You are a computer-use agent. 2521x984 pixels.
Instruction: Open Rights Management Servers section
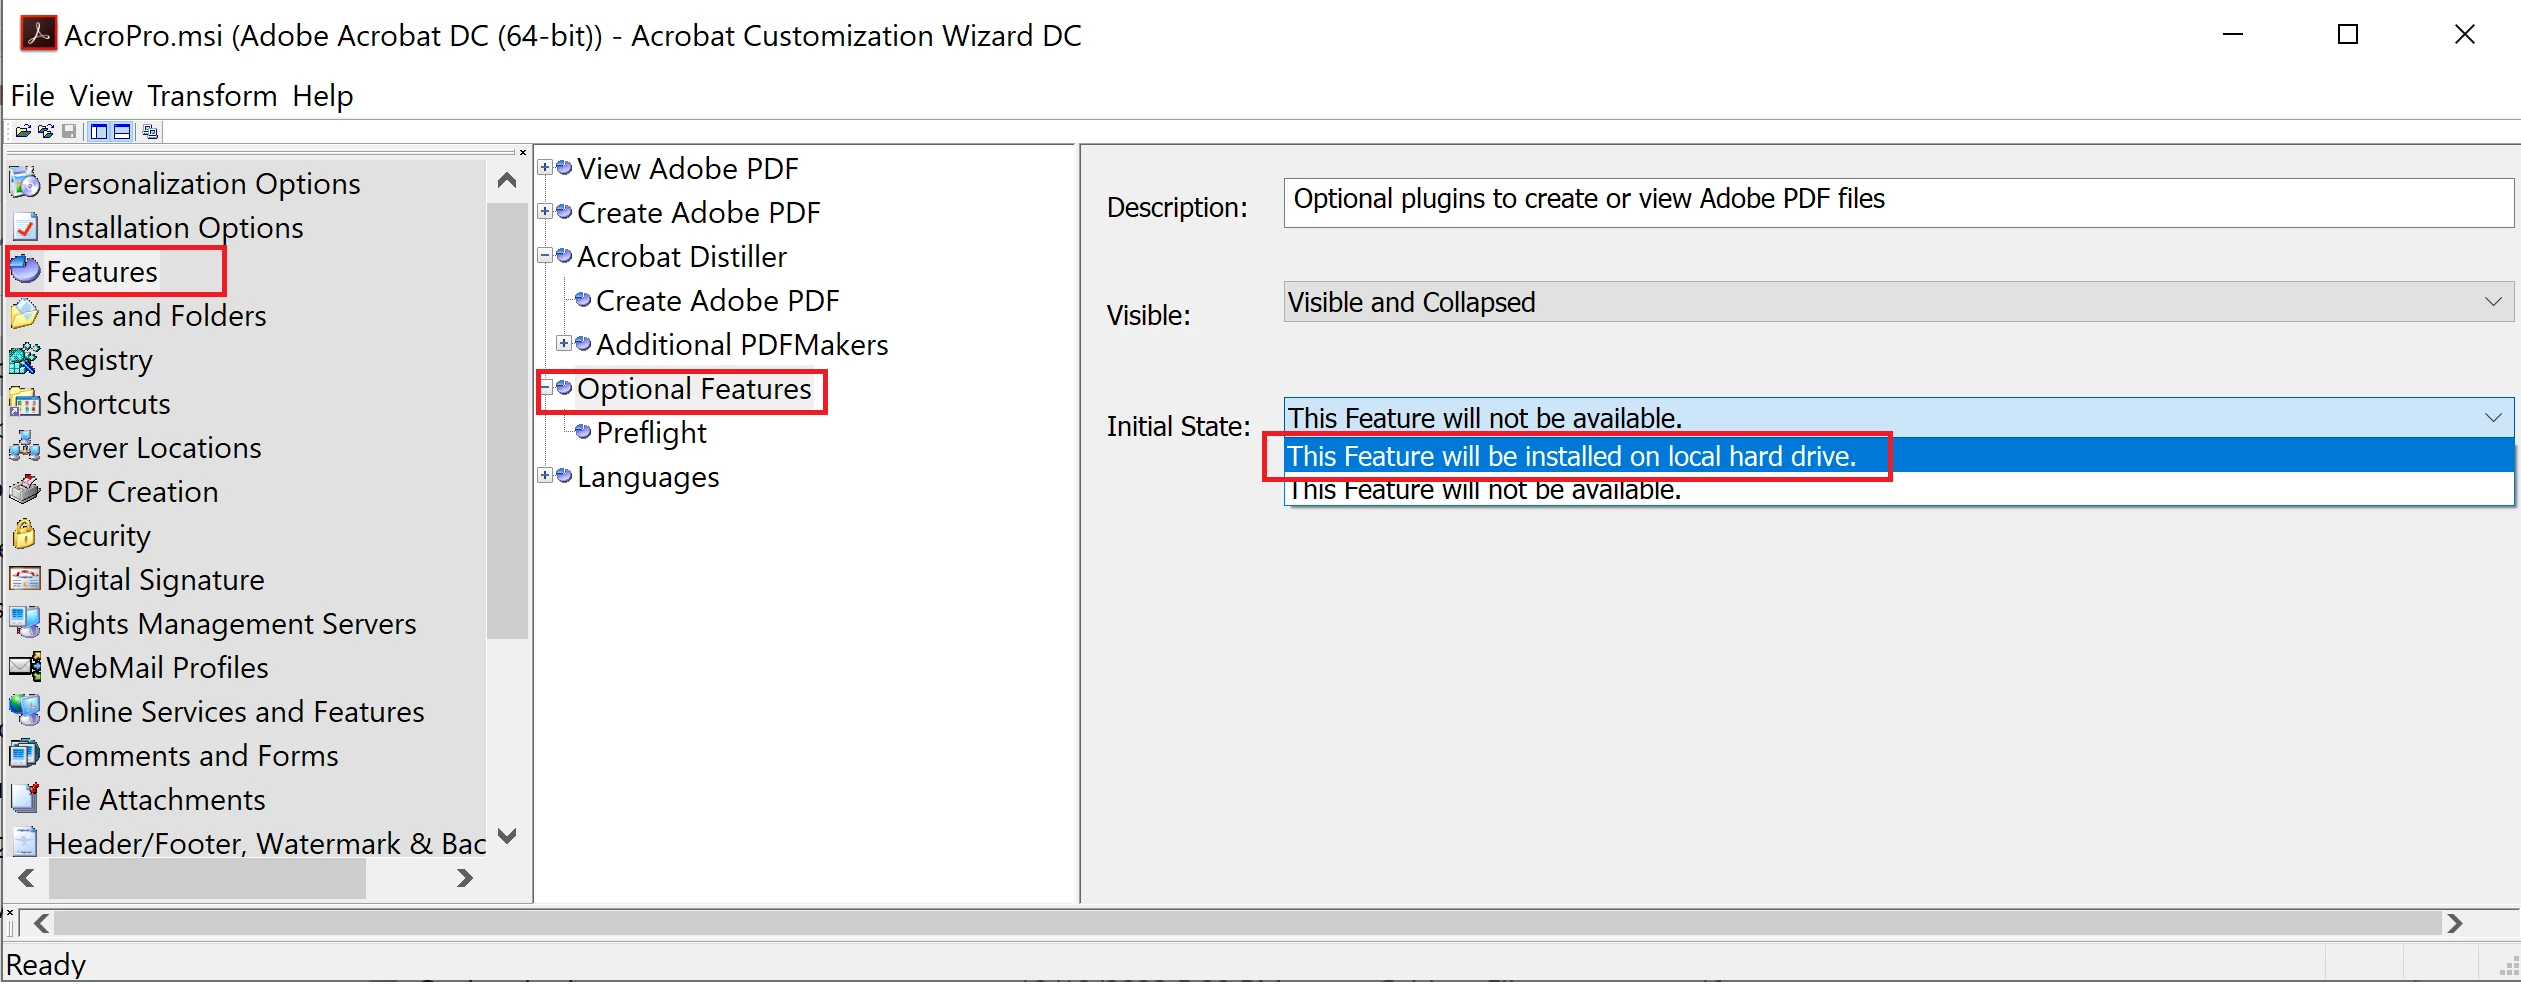point(231,623)
